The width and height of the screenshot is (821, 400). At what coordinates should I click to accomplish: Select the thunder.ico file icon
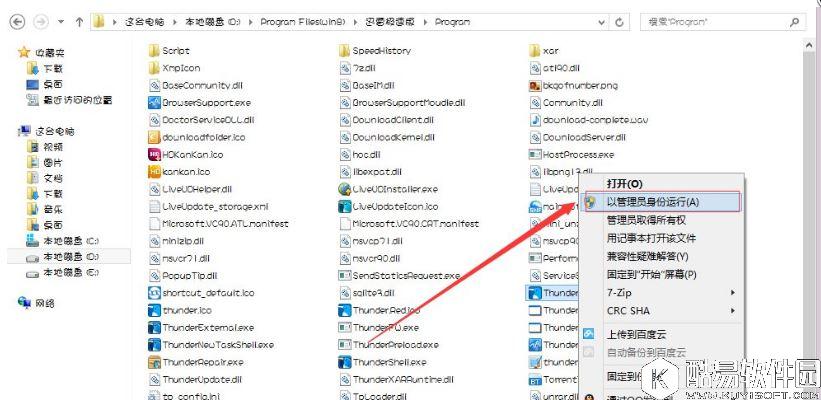[154, 310]
